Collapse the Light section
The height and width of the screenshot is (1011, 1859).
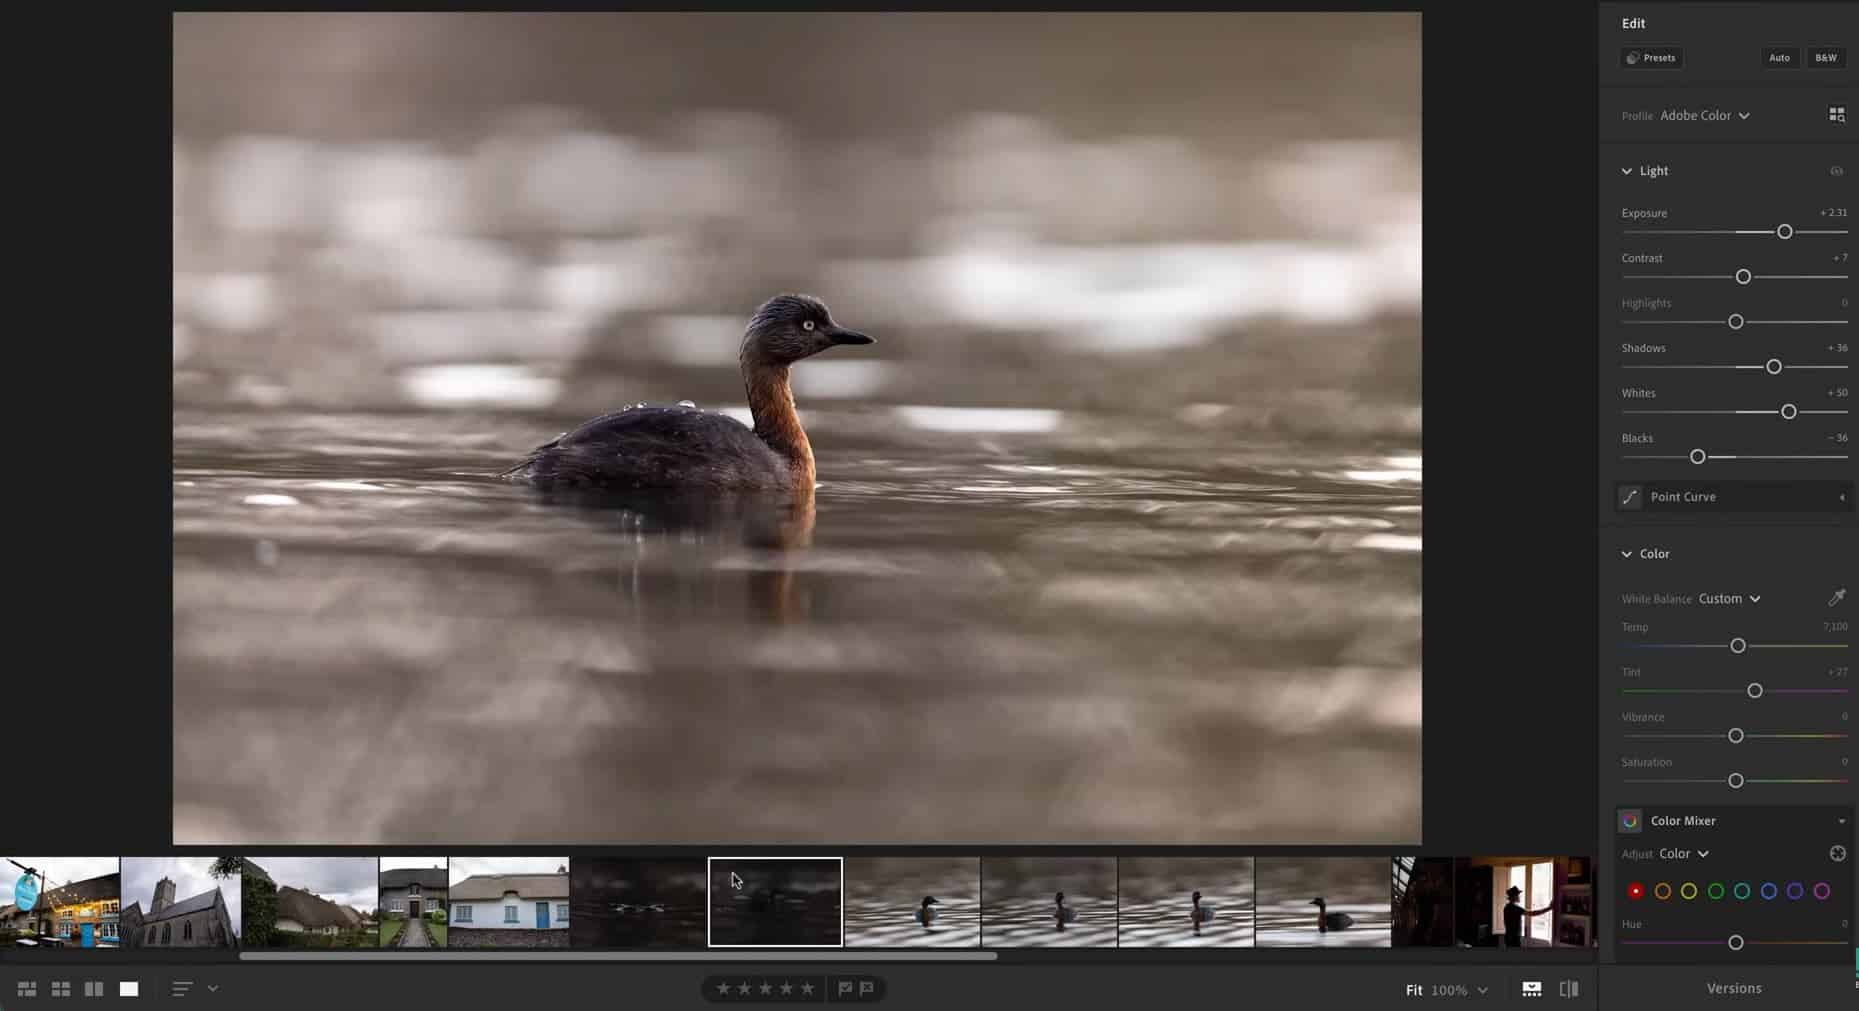point(1627,171)
